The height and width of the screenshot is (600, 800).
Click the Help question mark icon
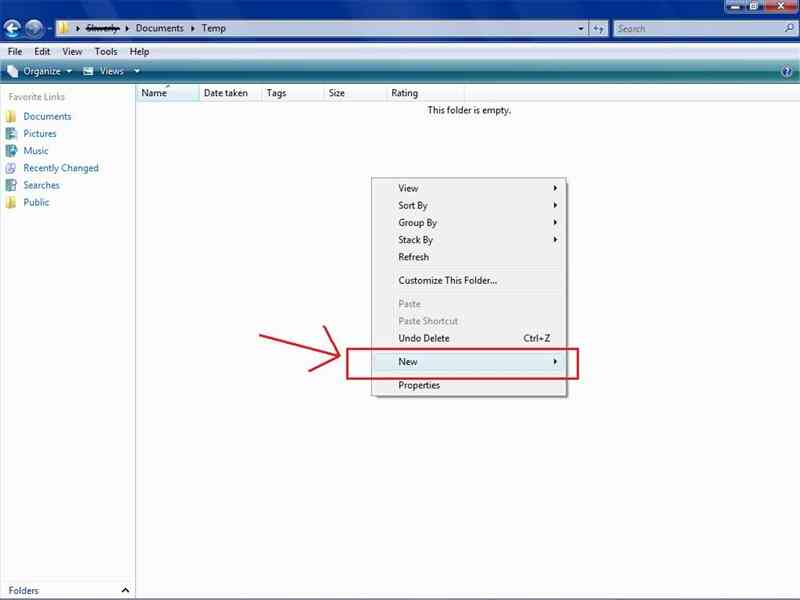point(786,72)
